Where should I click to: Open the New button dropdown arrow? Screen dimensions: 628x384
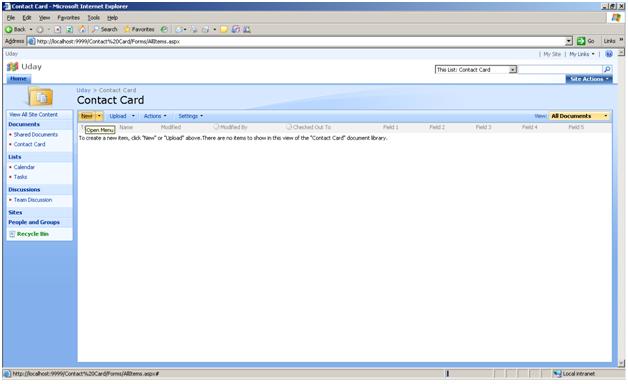99,116
